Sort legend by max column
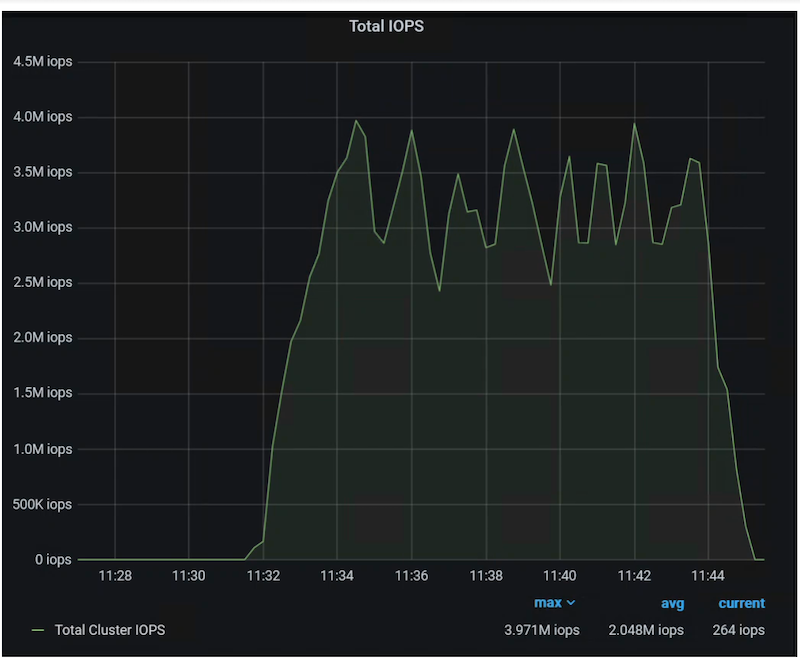This screenshot has height=671, width=800. (547, 603)
